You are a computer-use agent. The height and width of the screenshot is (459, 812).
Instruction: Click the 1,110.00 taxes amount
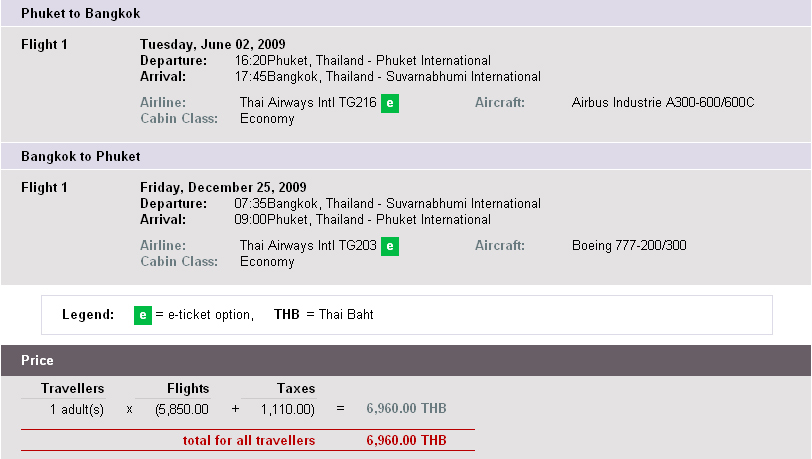(x=287, y=410)
